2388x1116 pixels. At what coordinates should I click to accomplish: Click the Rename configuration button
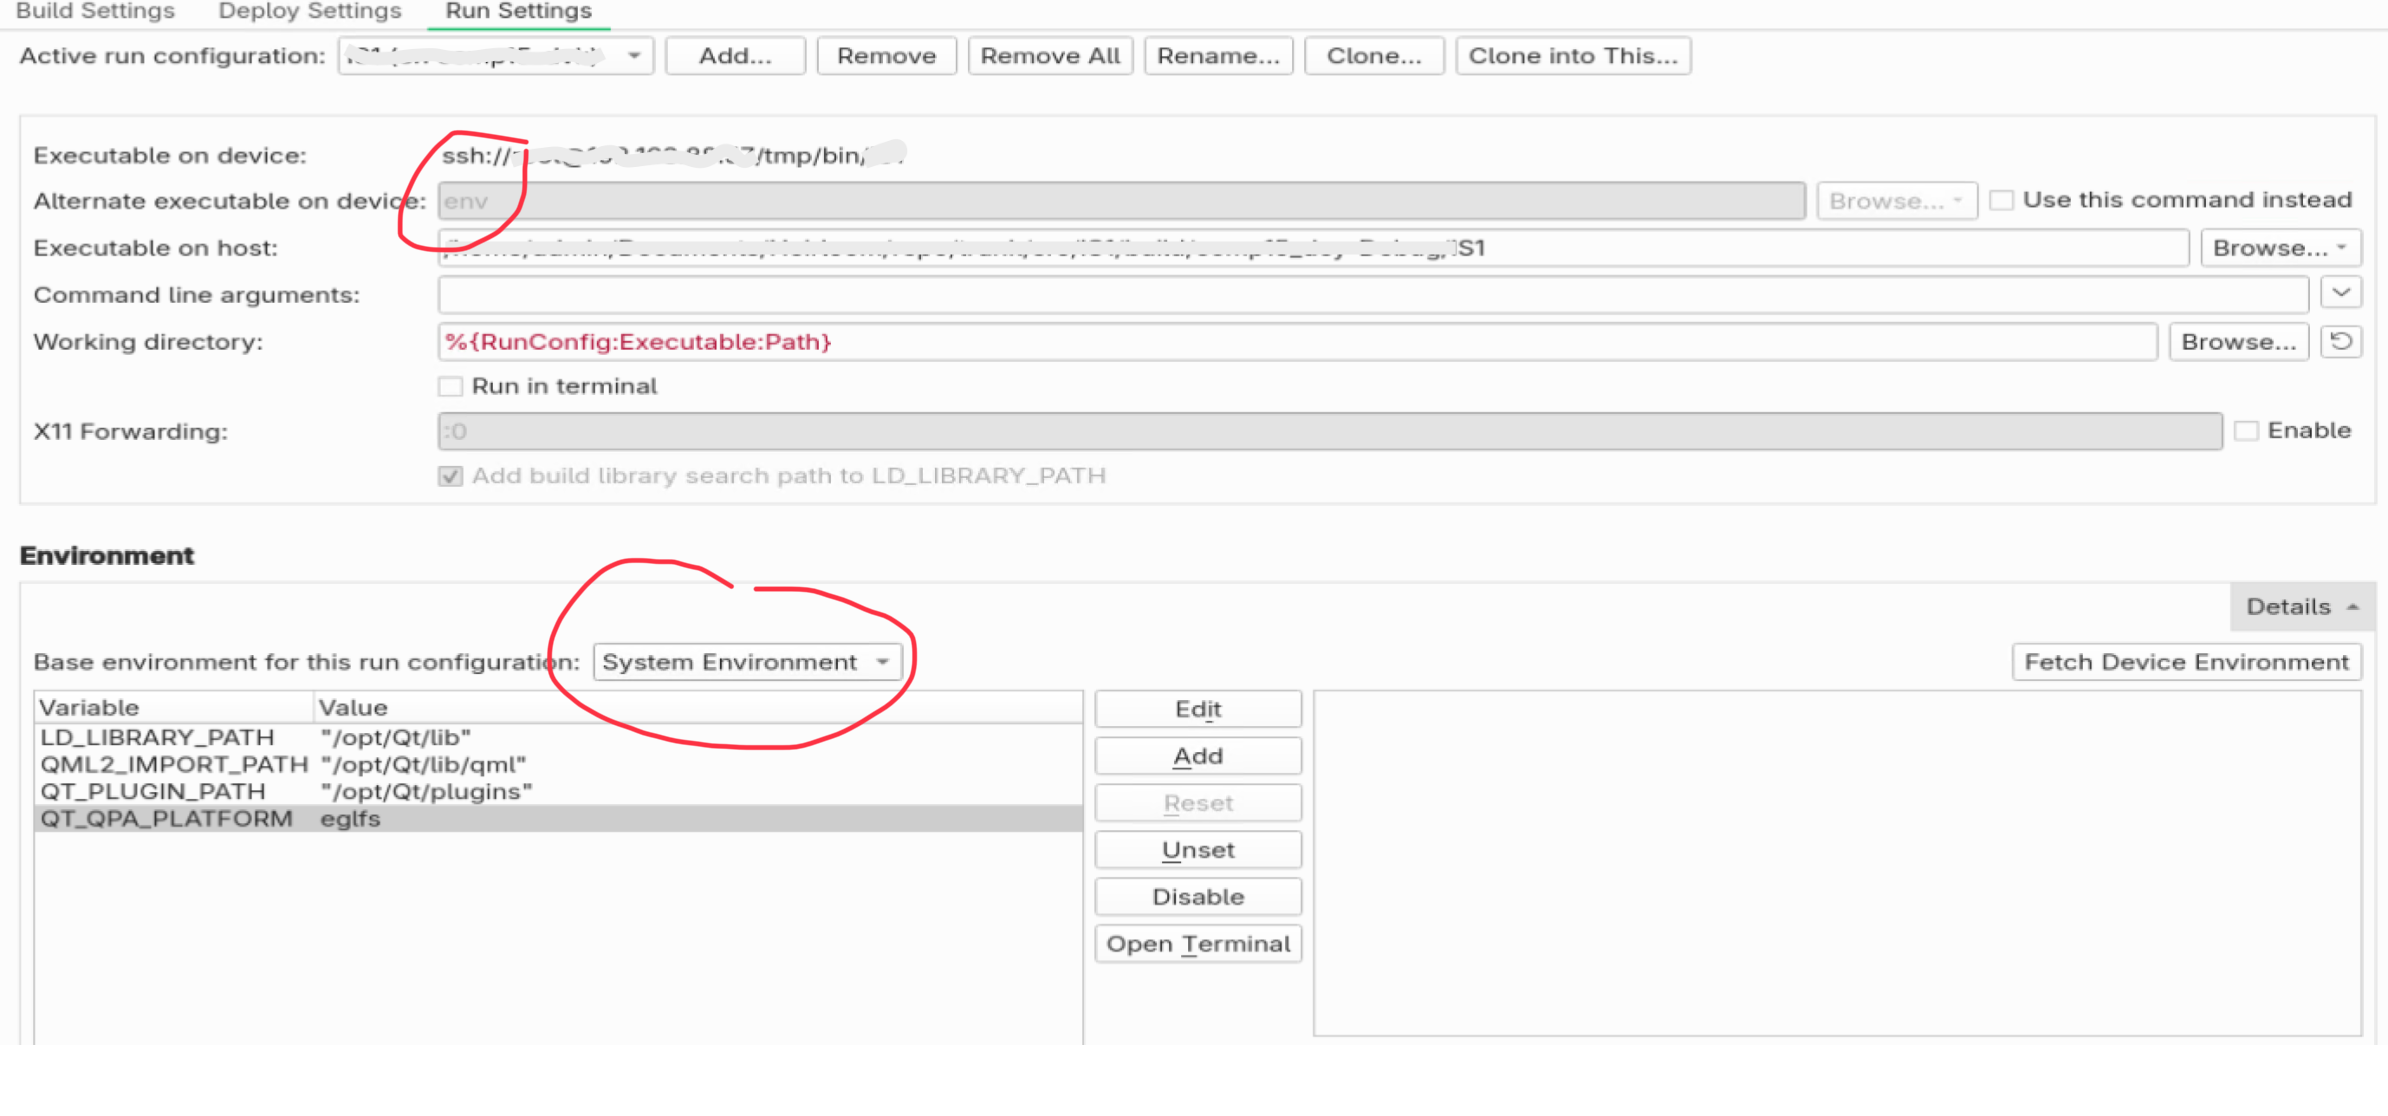click(1217, 56)
